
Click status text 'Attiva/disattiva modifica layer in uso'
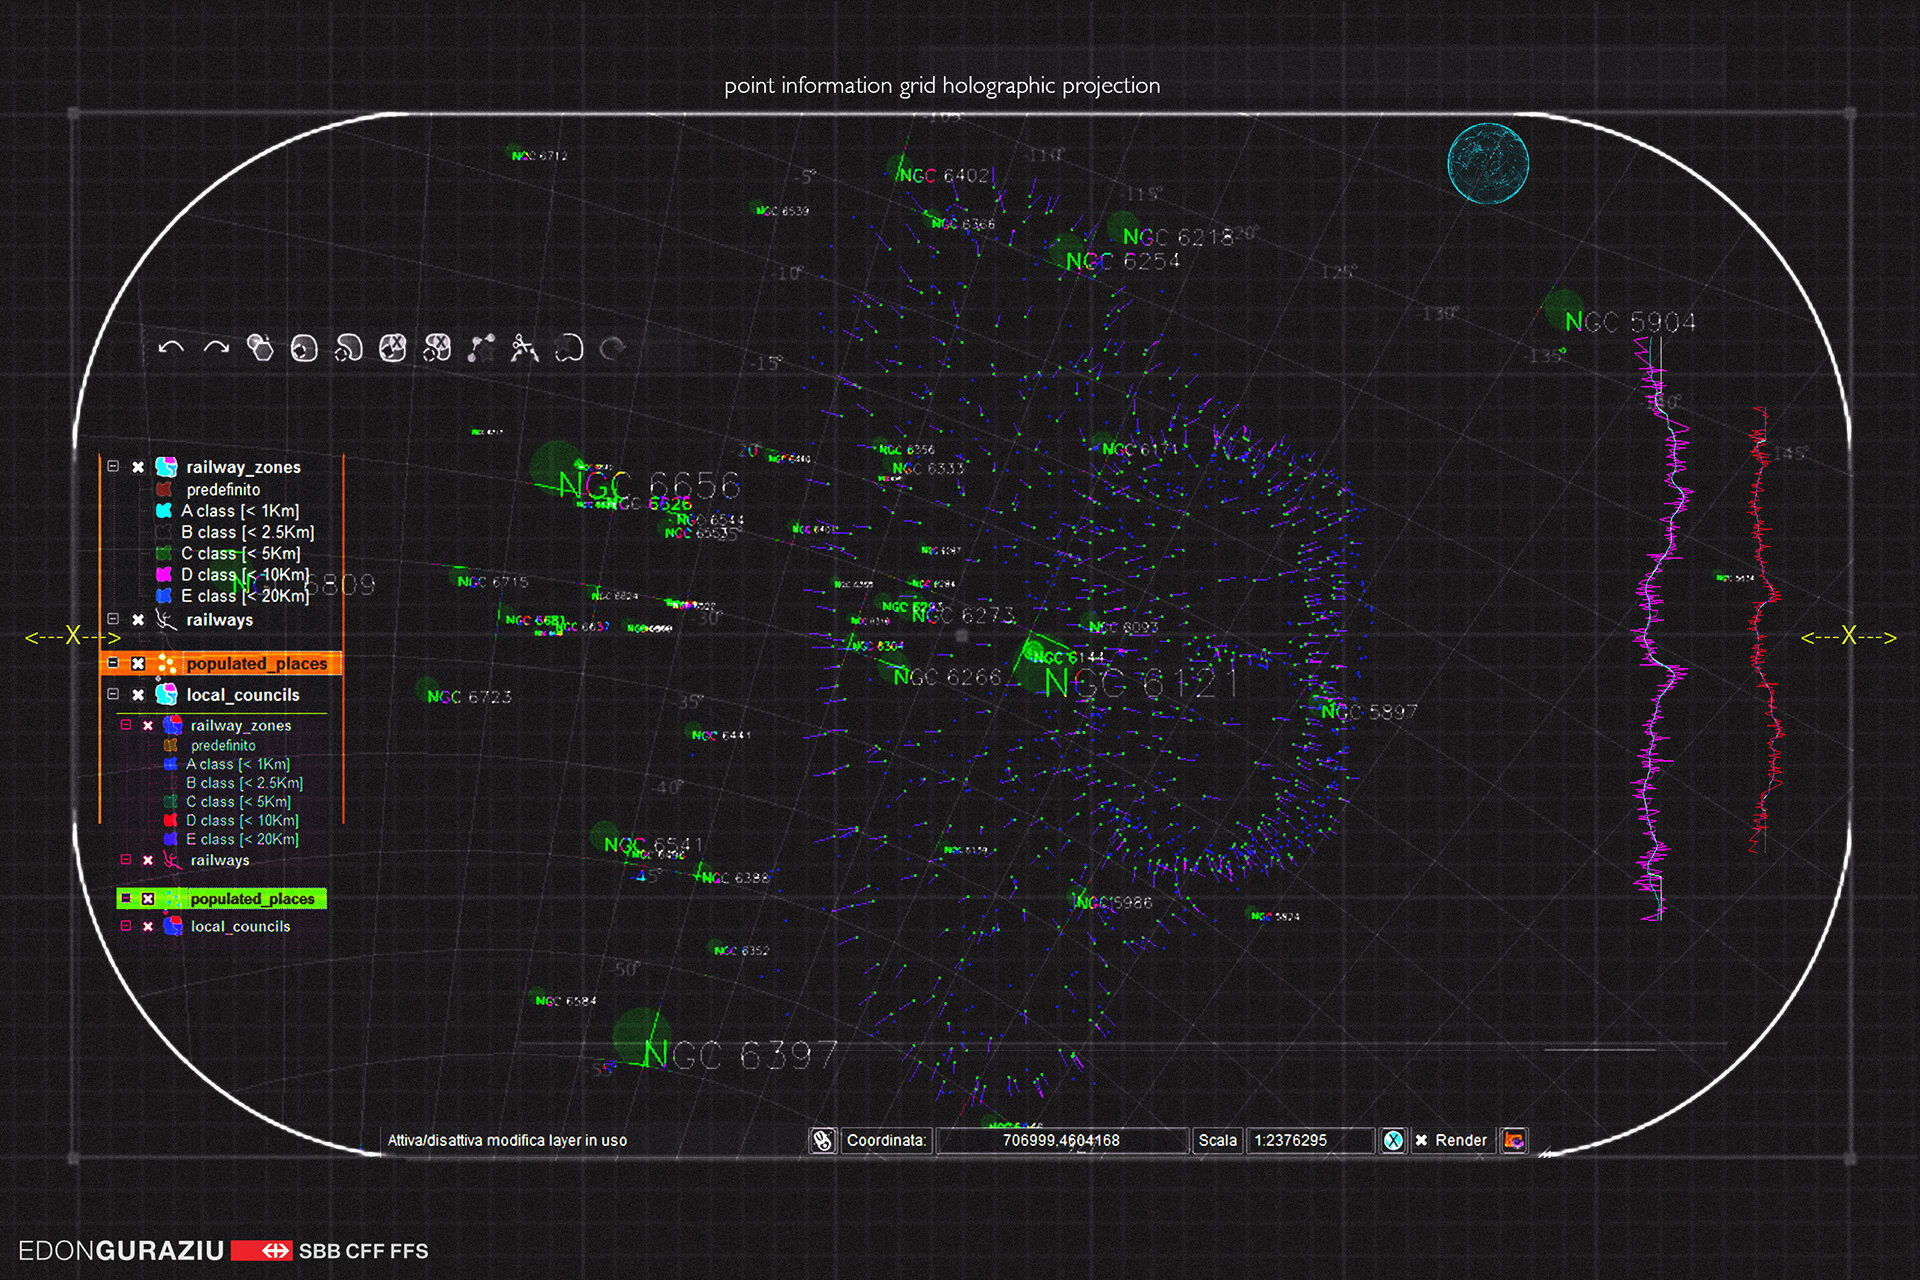tap(507, 1140)
